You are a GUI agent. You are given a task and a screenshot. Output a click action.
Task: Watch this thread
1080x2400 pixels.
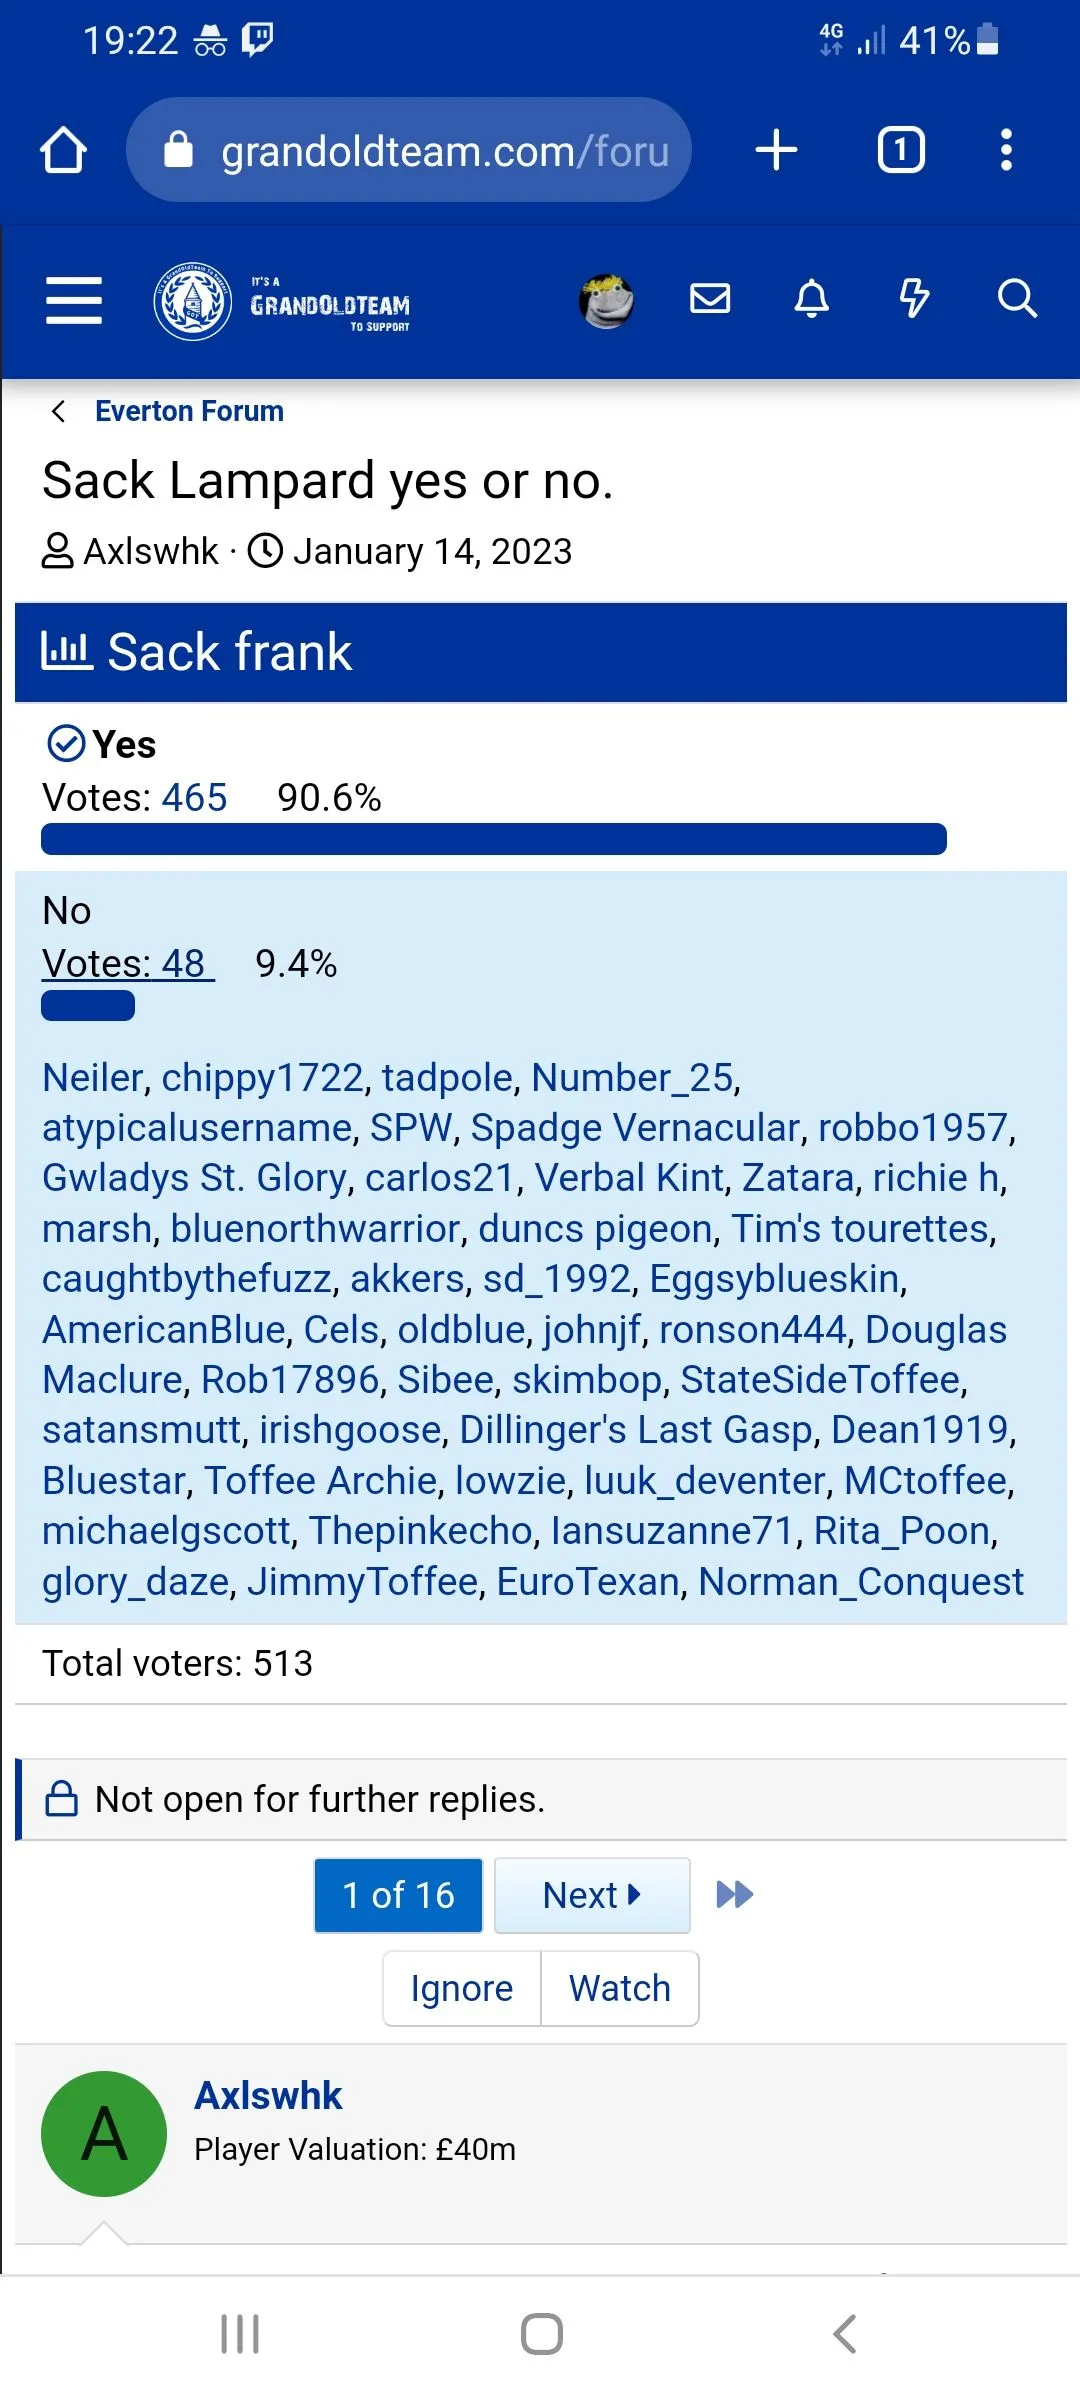[620, 1988]
